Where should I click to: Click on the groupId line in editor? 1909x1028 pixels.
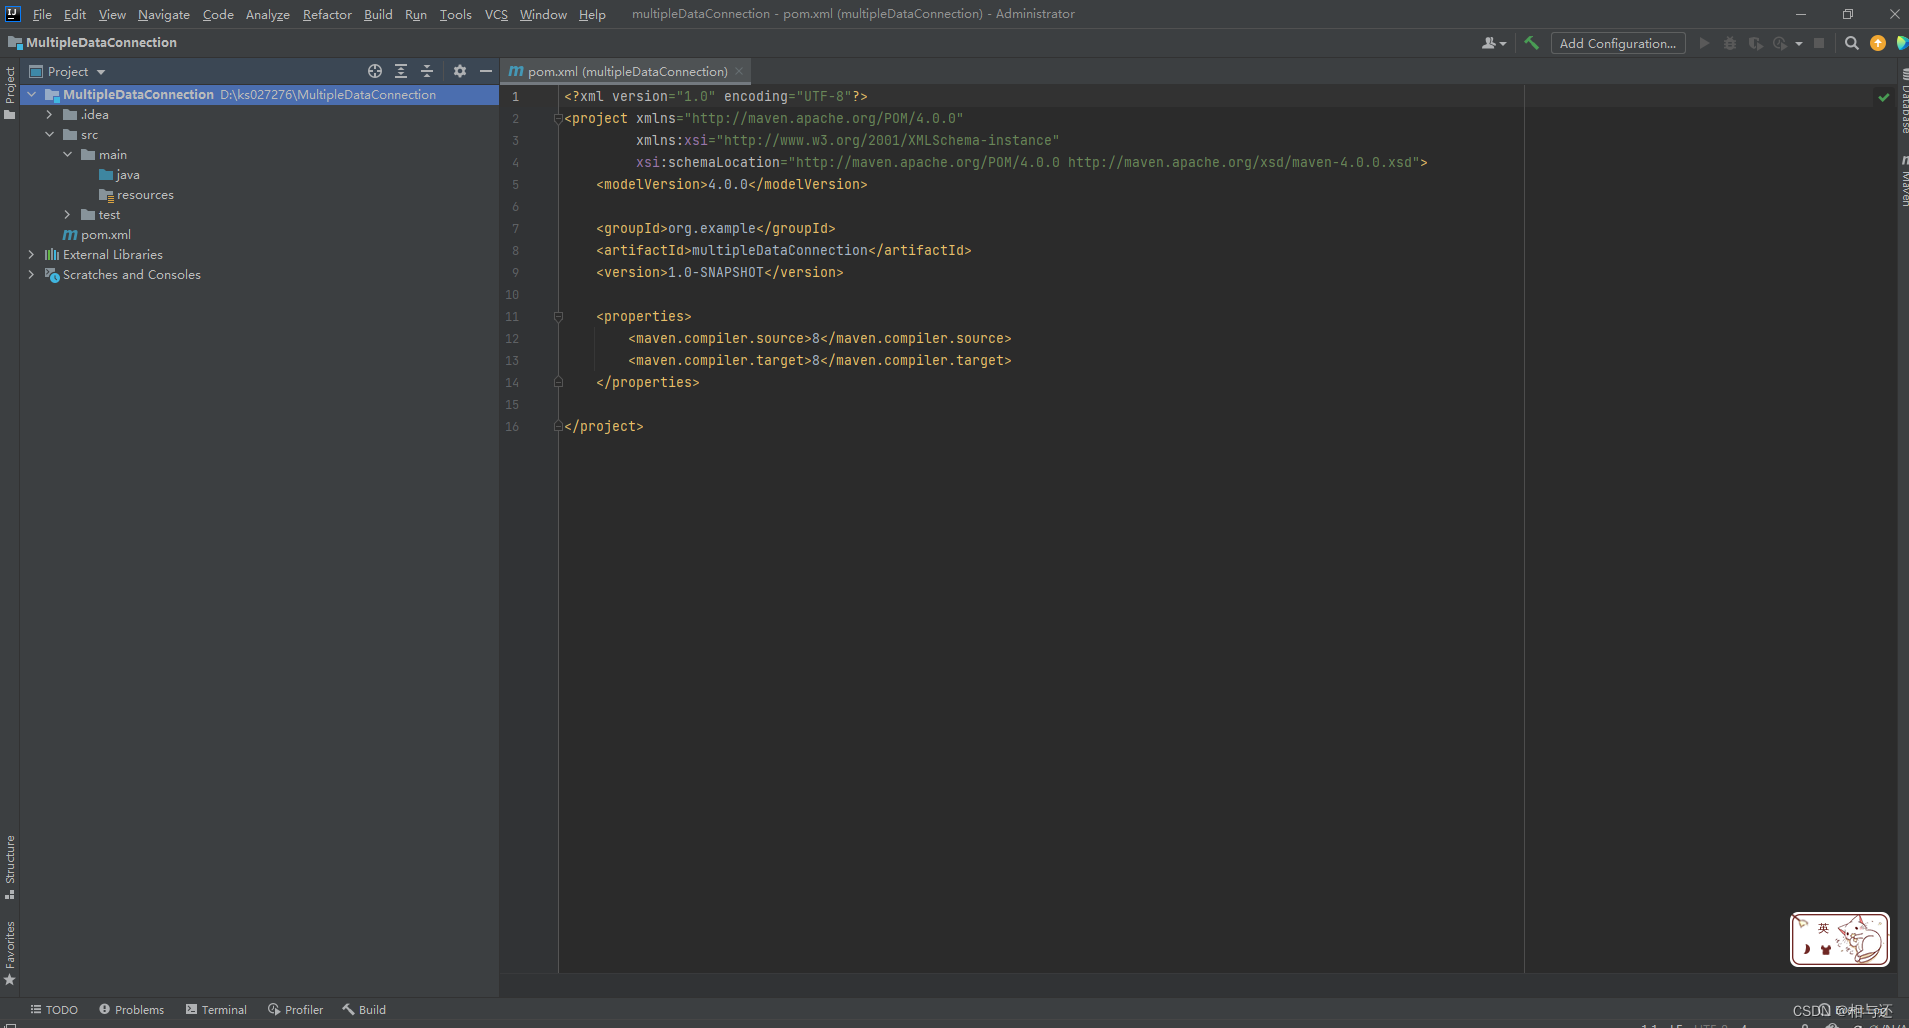click(715, 228)
